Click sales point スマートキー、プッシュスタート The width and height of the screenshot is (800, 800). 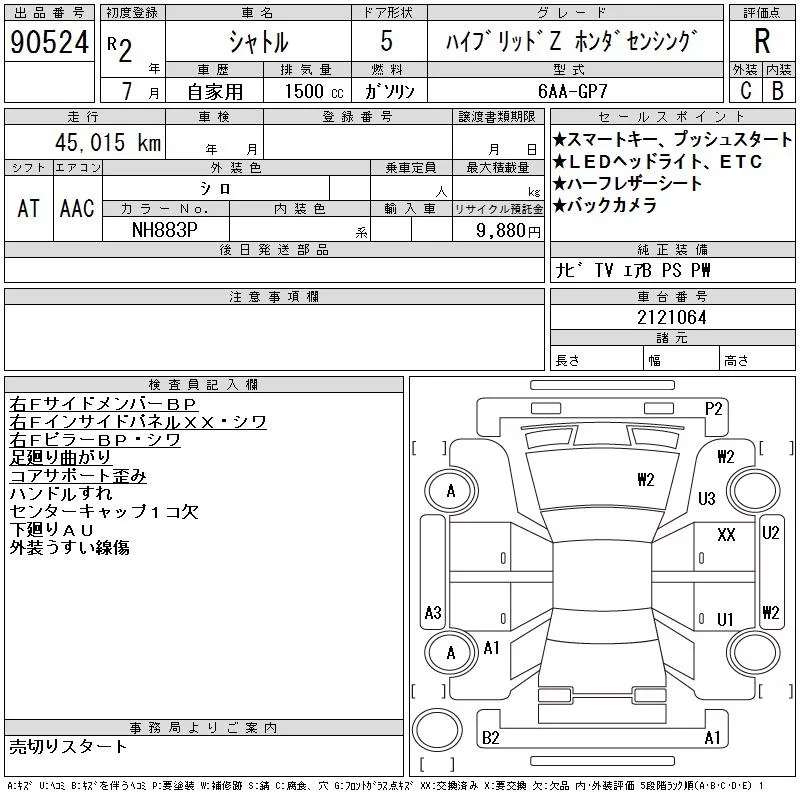672,139
